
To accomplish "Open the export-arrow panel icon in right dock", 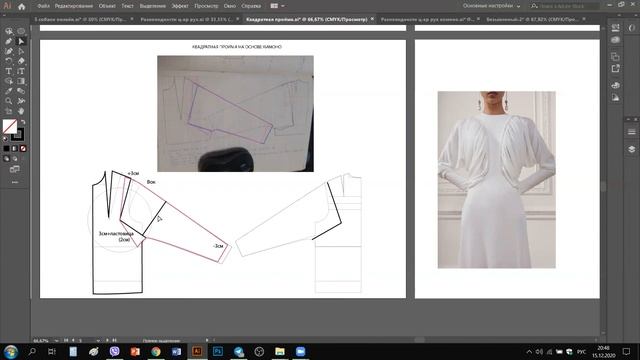I will tap(616, 69).
